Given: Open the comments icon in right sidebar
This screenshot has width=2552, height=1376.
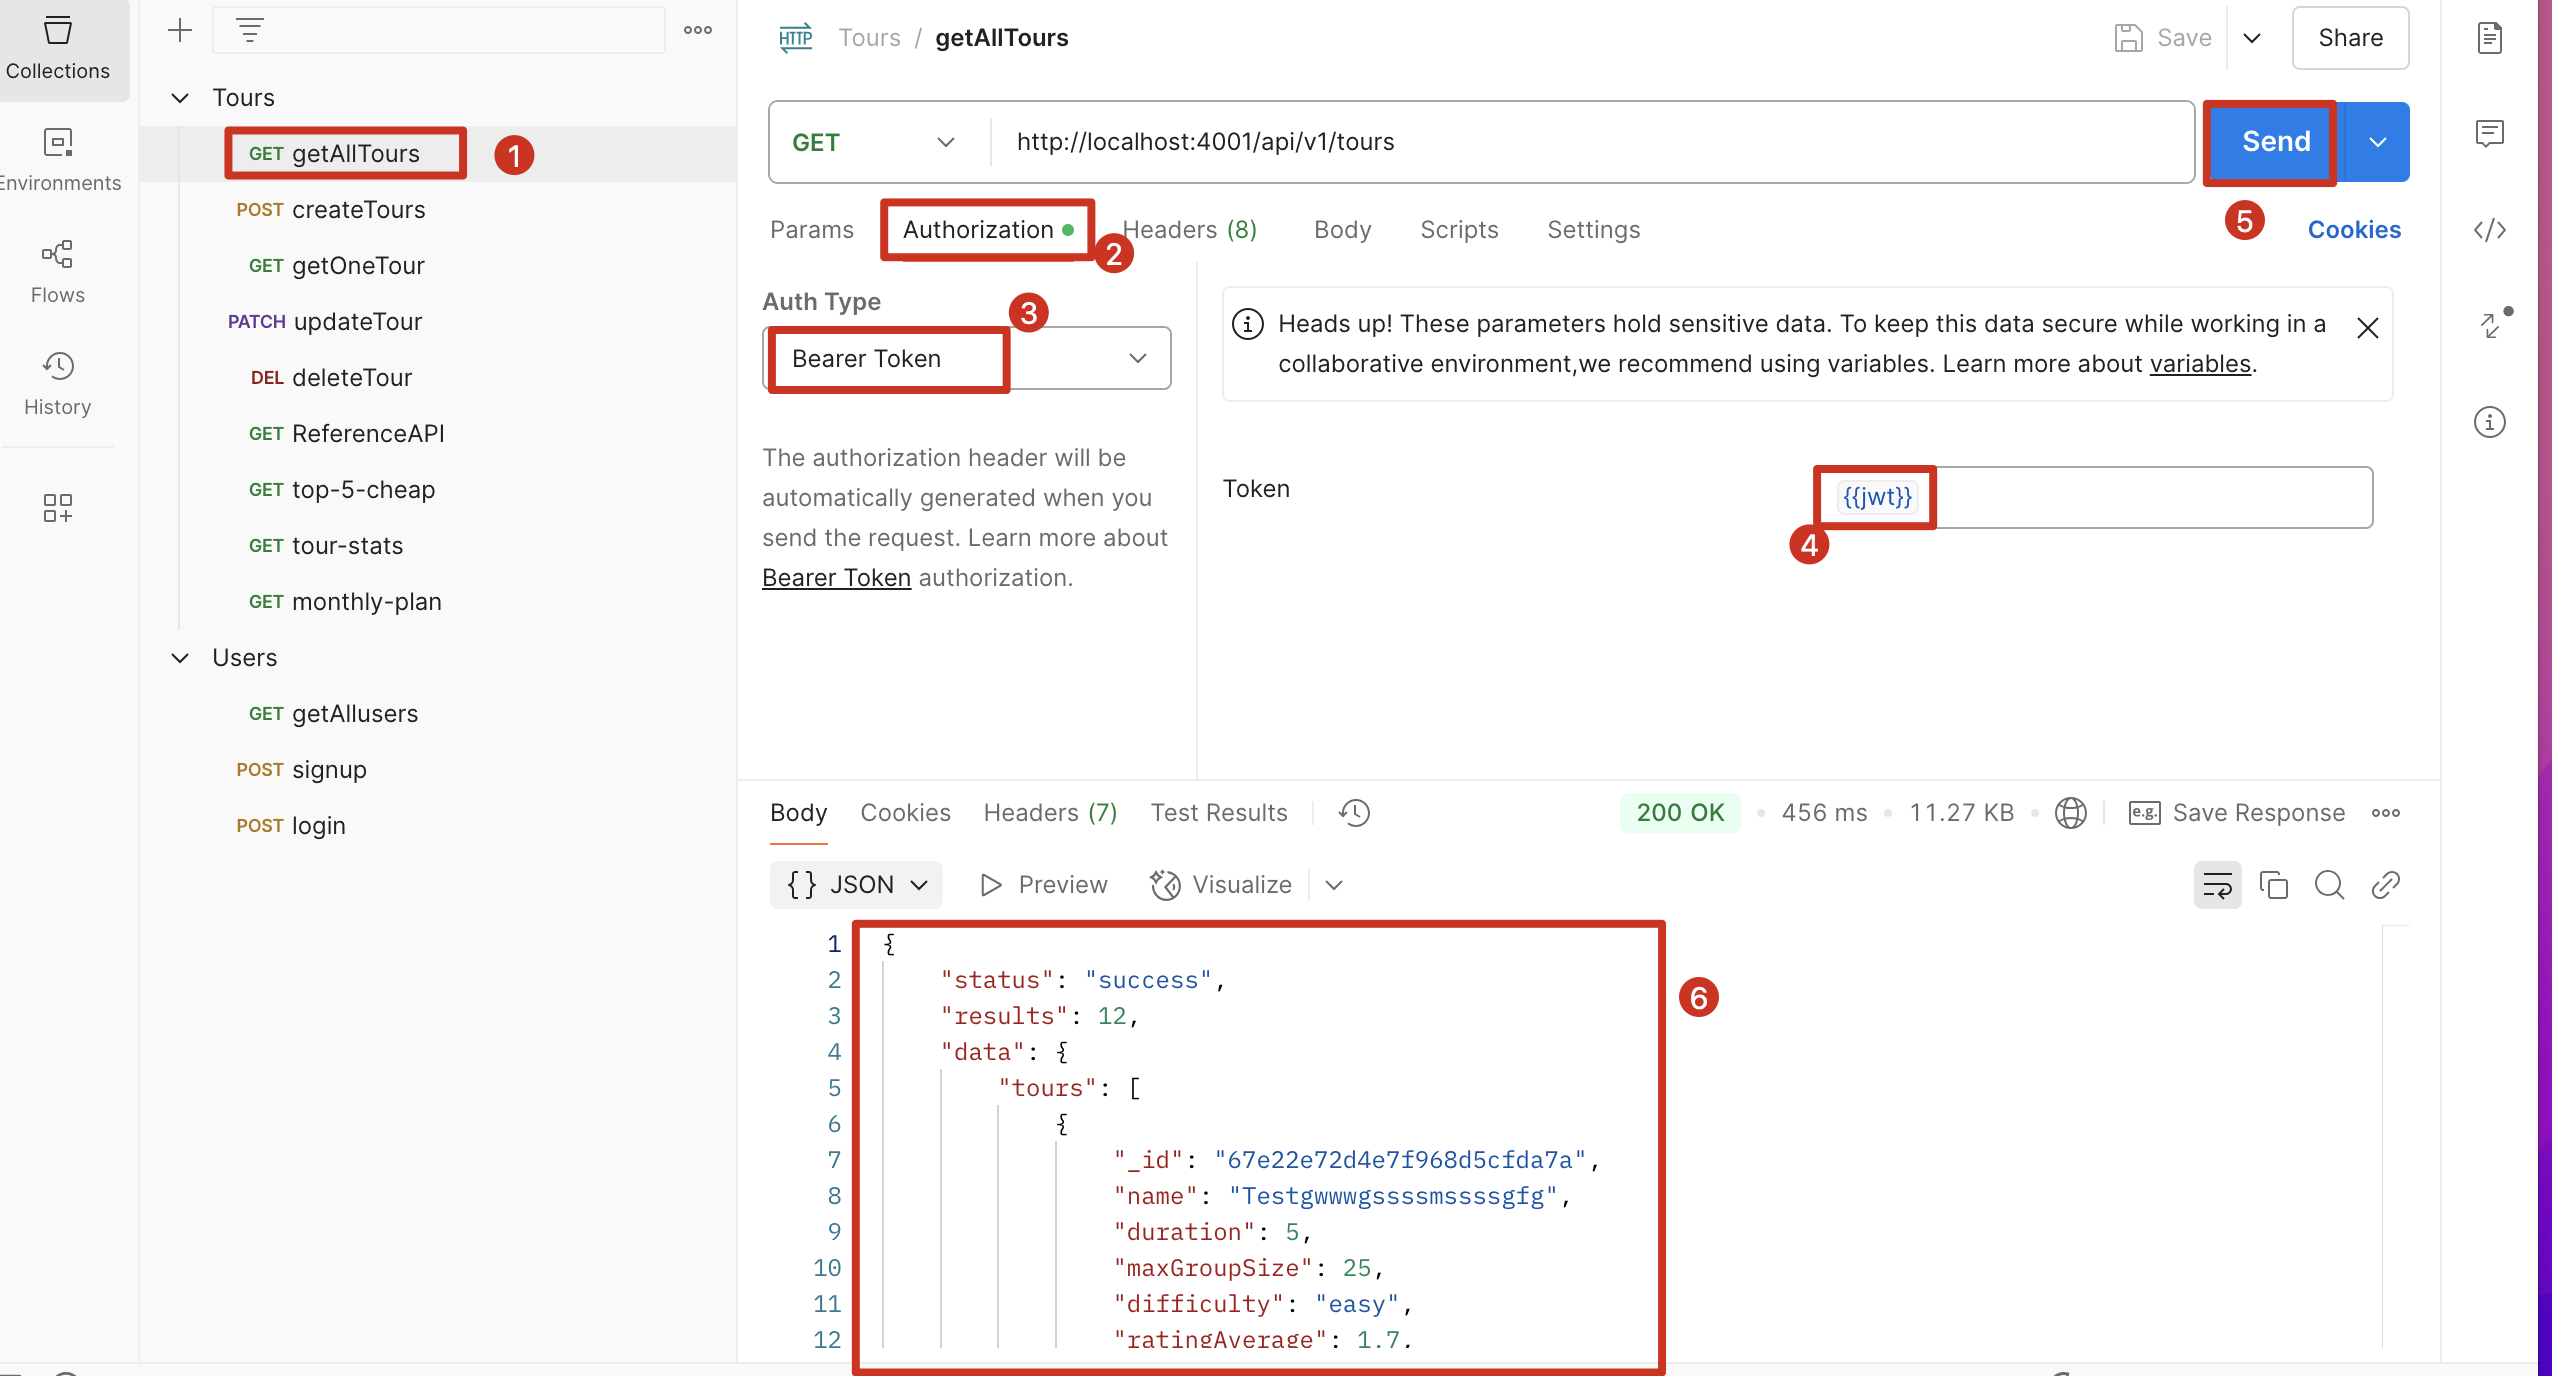Looking at the screenshot, I should [x=2489, y=133].
